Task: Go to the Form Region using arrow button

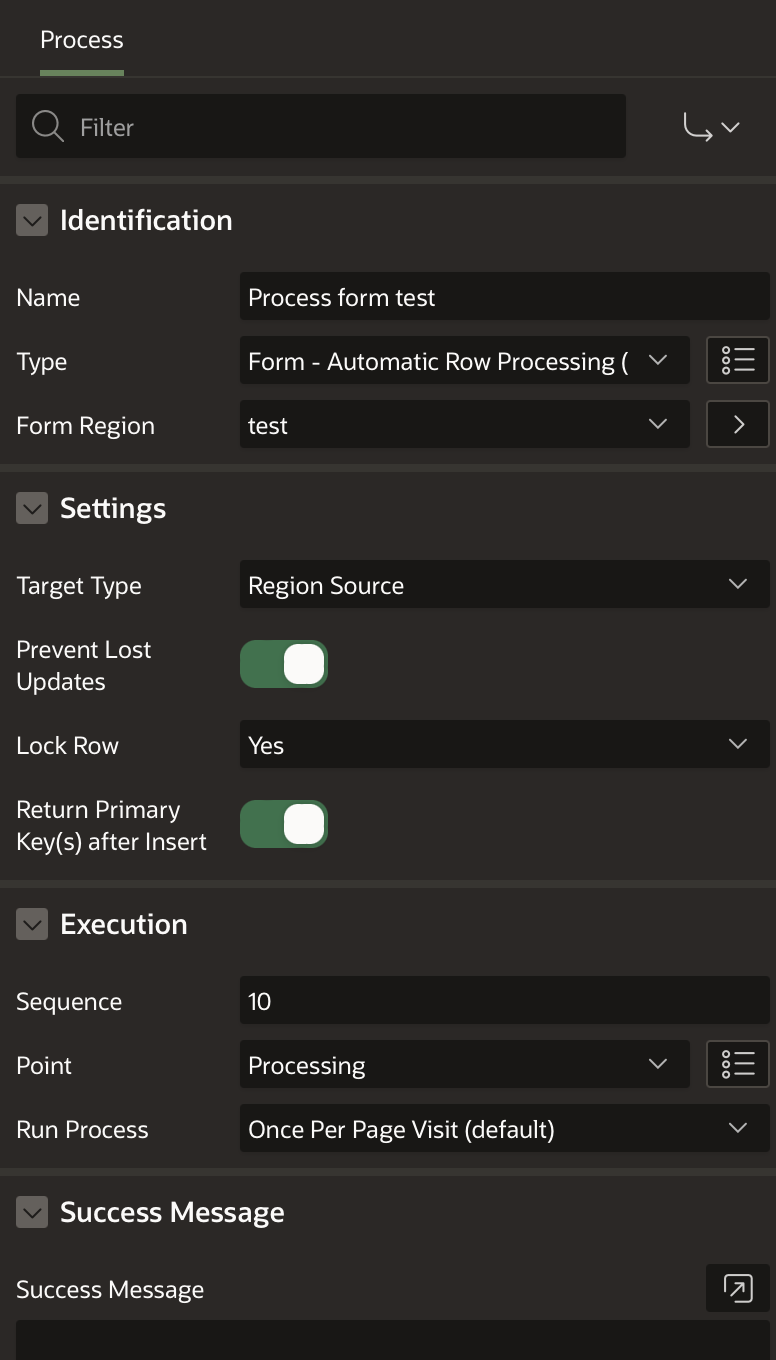Action: coord(738,425)
